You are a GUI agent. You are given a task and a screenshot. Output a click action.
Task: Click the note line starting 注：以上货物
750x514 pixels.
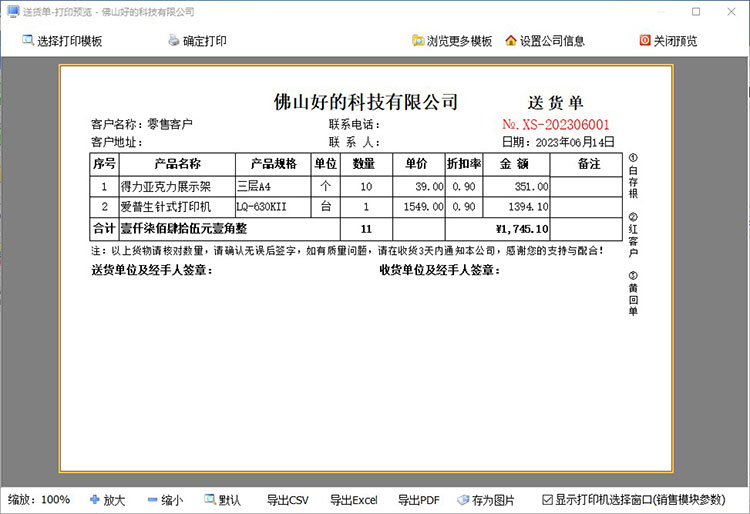348,251
